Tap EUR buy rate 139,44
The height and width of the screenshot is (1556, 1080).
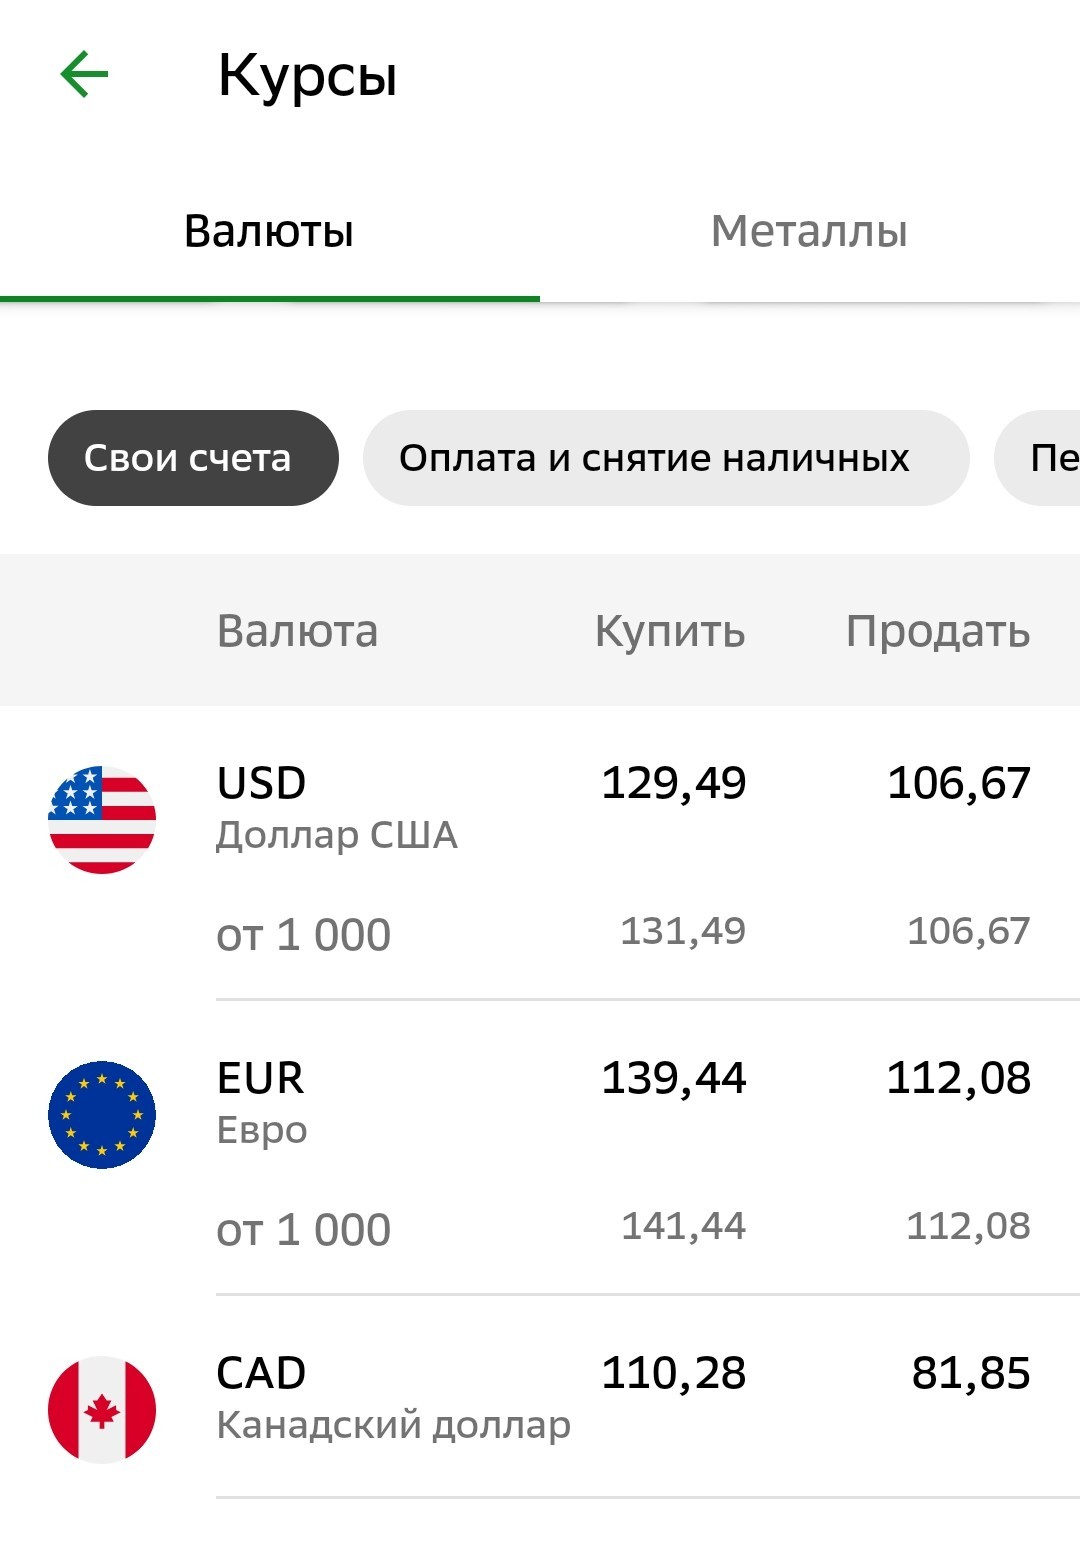(674, 1079)
